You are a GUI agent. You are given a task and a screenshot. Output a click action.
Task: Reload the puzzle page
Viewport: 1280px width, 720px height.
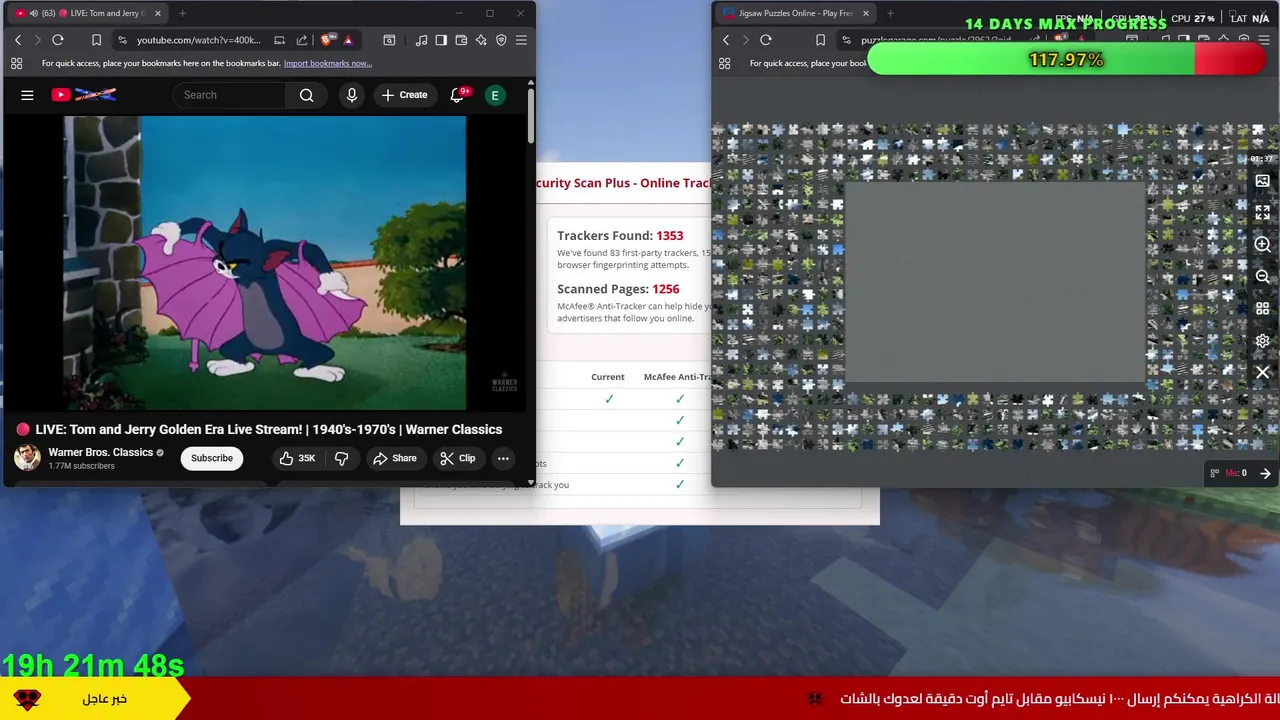tap(766, 40)
